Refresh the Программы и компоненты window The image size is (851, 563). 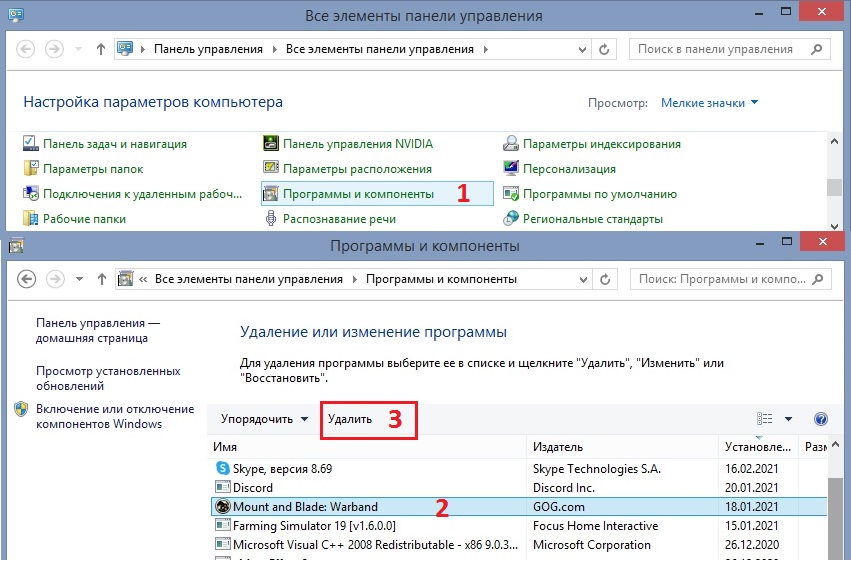coord(605,279)
